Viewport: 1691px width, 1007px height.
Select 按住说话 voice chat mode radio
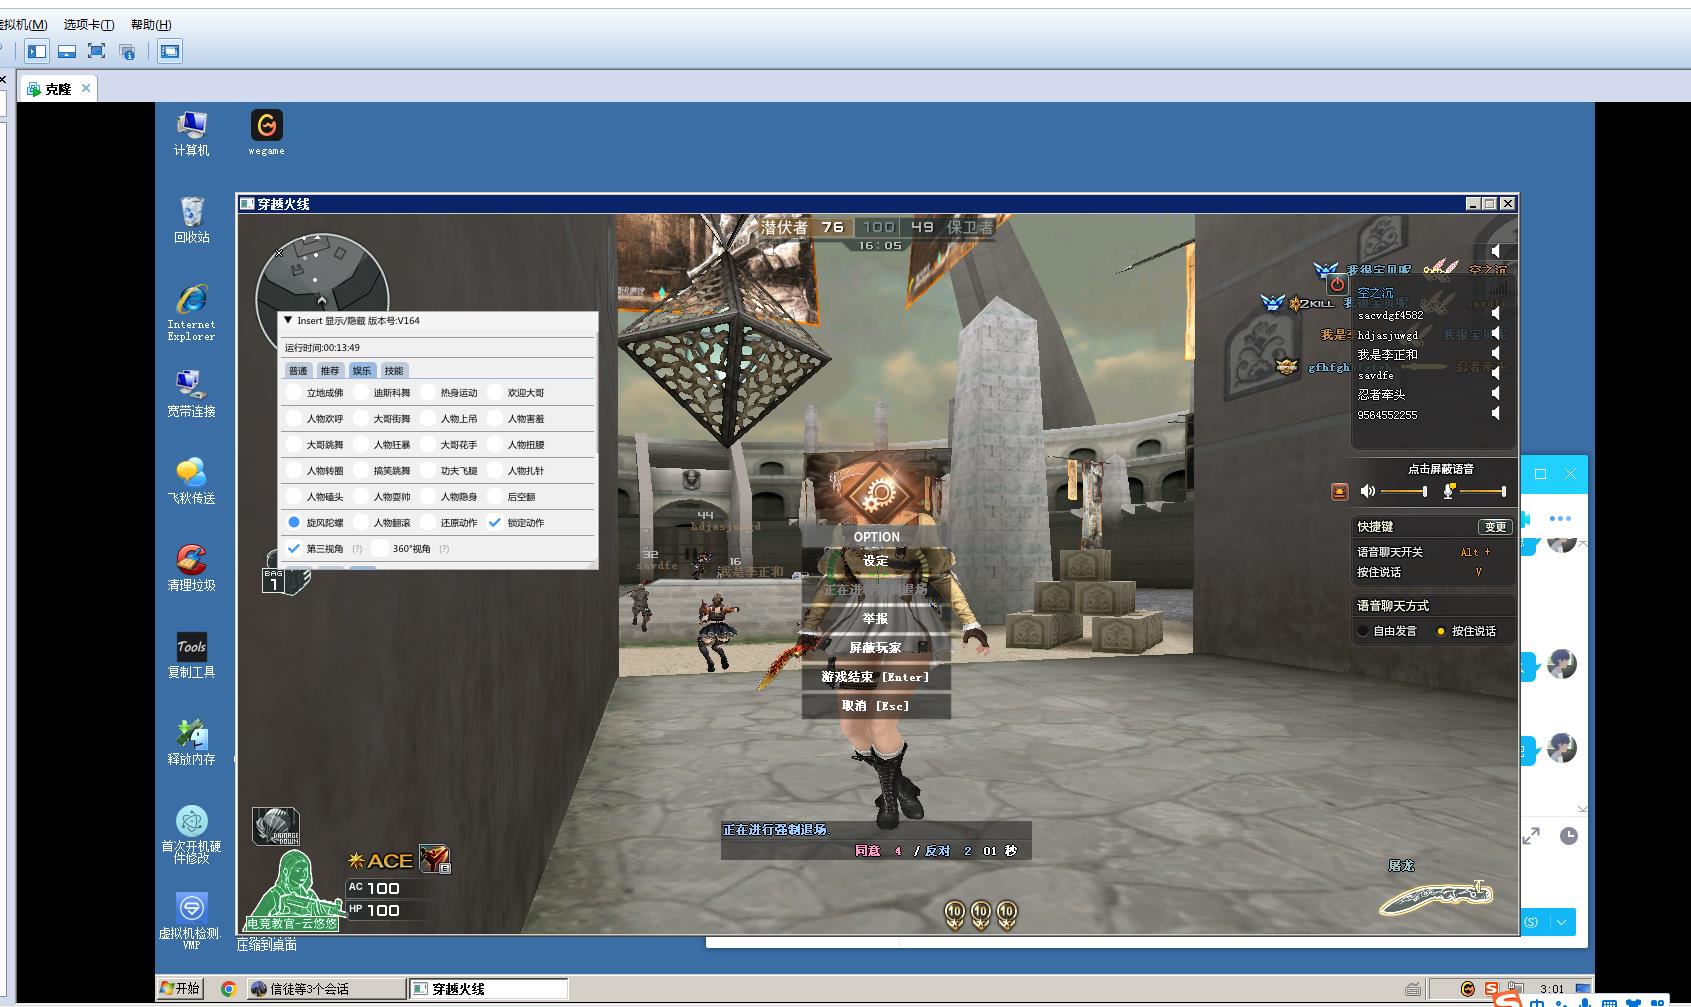1441,631
